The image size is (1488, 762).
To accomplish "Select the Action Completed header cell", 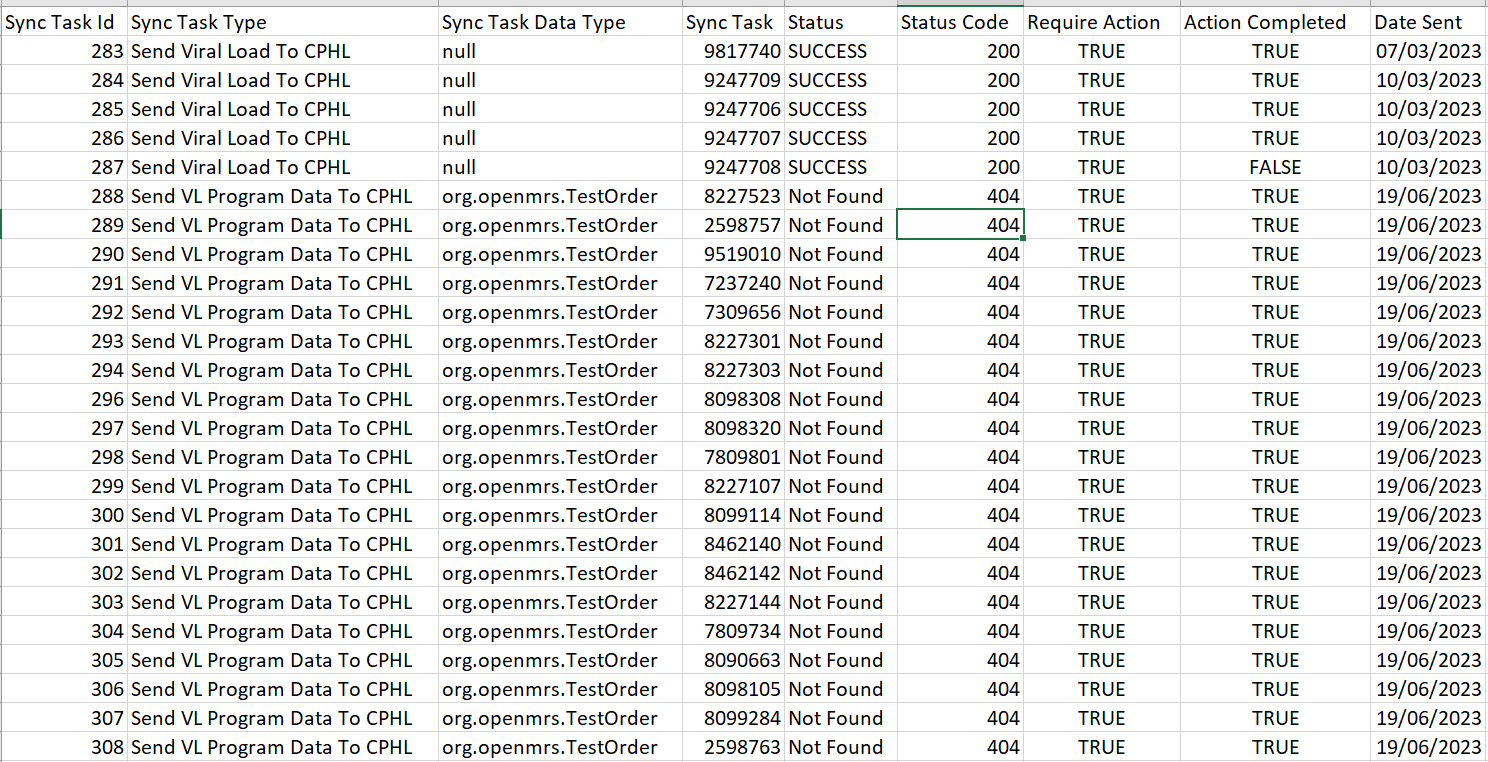I will 1275,22.
